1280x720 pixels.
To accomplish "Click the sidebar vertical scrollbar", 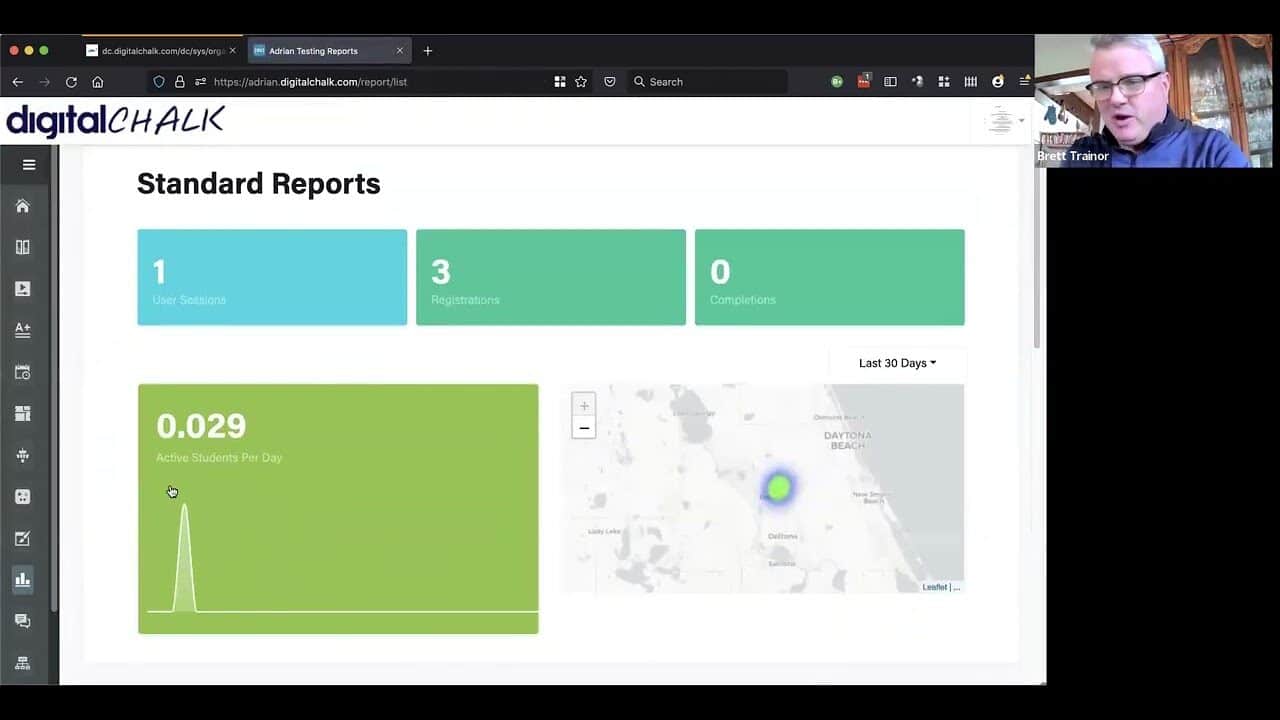I will point(54,380).
